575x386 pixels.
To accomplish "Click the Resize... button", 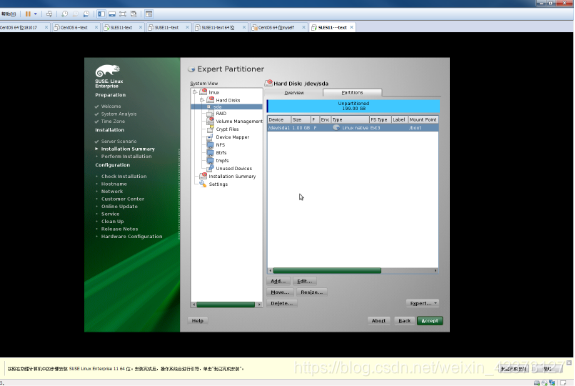I will (311, 292).
